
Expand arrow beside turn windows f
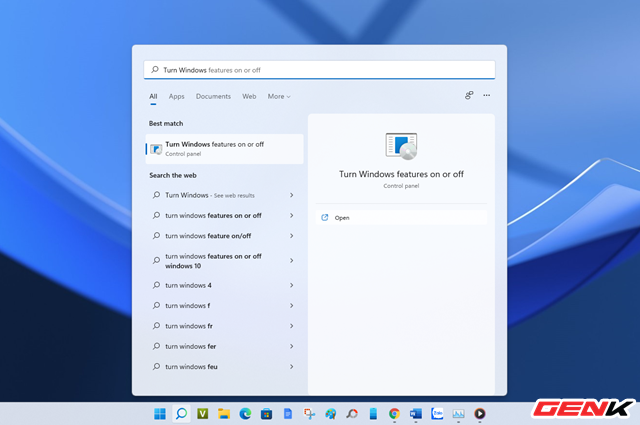[291, 306]
